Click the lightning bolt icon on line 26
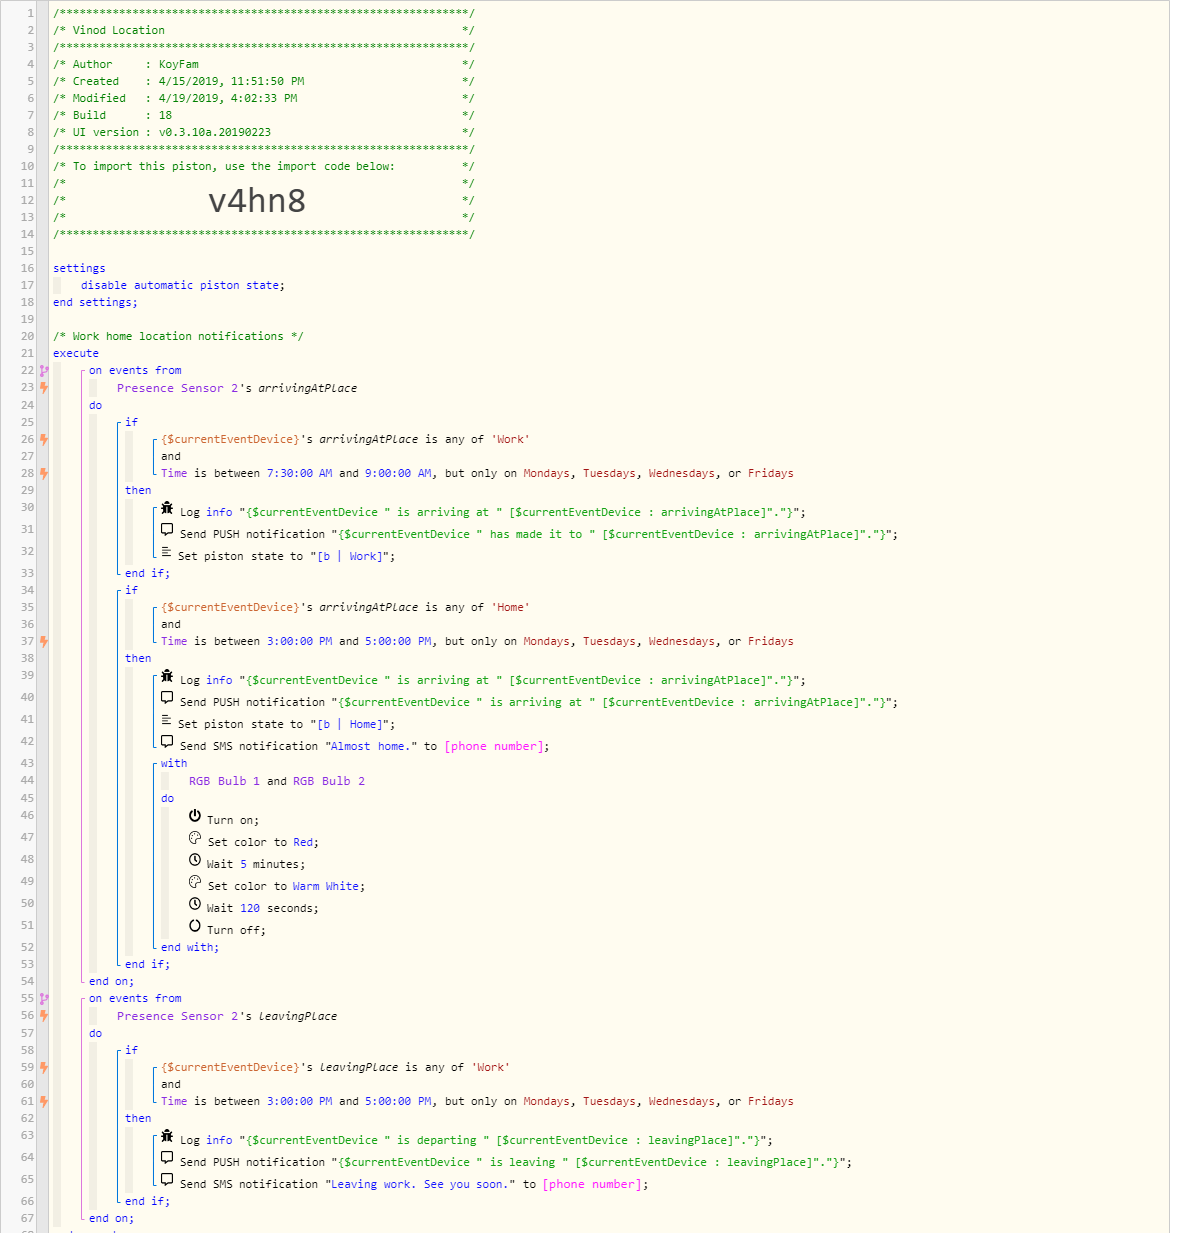This screenshot has width=1178, height=1233. (44, 439)
